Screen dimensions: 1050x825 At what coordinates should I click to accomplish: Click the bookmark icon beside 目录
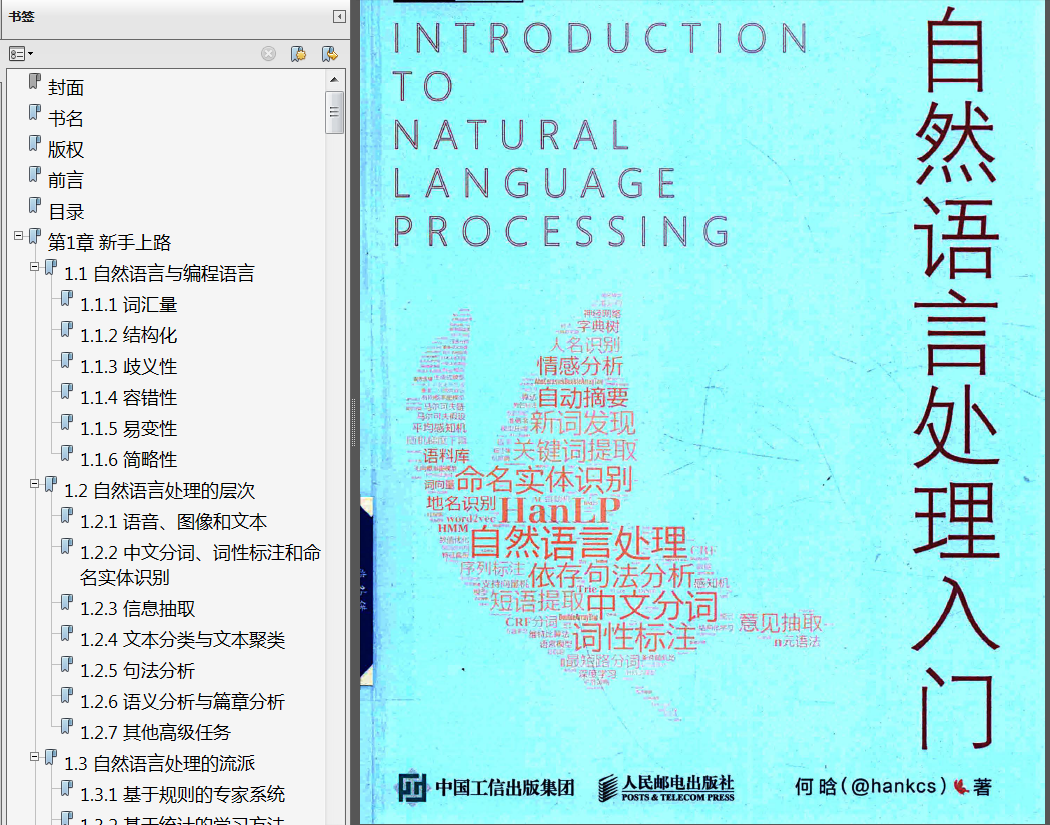click(35, 206)
